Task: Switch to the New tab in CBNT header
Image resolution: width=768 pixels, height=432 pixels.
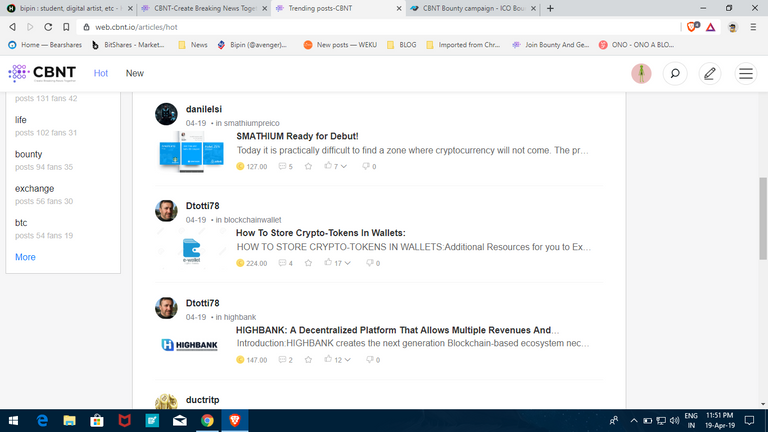Action: tap(134, 73)
